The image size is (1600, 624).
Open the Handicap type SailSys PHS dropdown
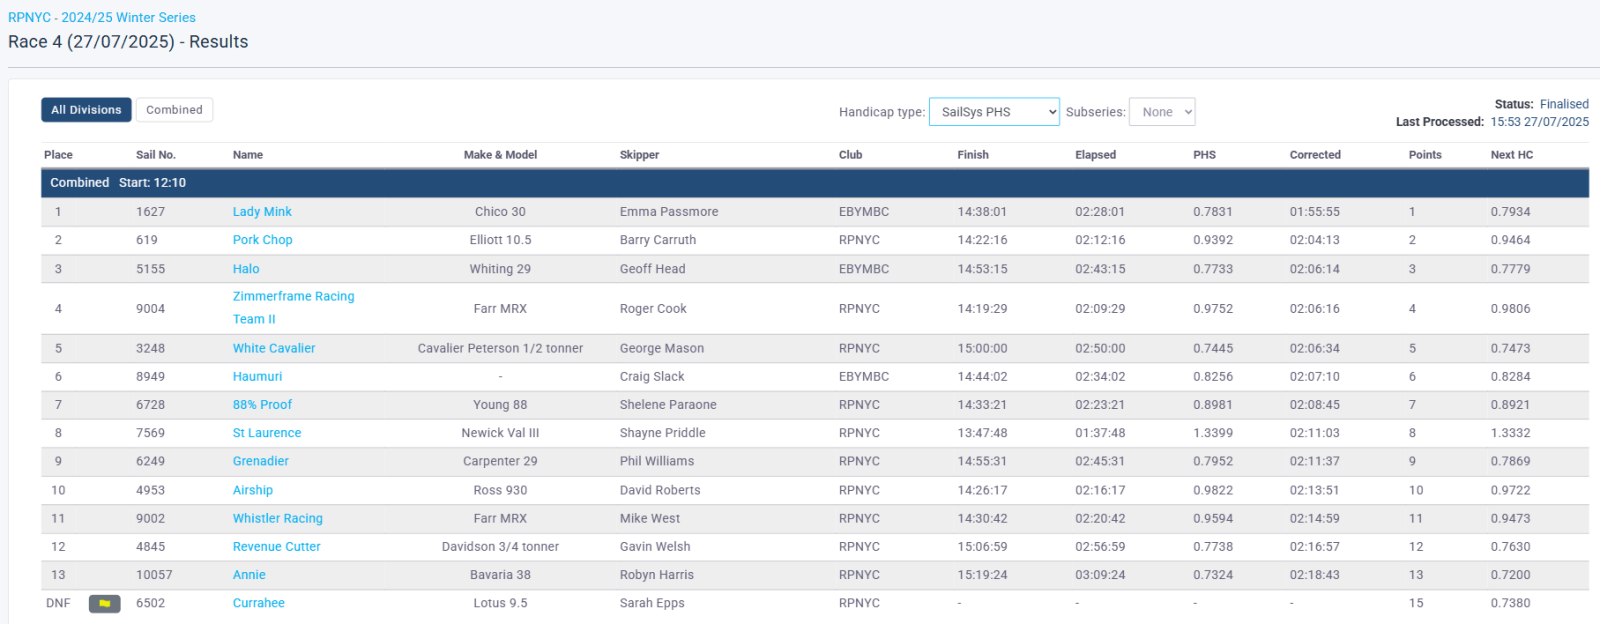[x=993, y=112]
